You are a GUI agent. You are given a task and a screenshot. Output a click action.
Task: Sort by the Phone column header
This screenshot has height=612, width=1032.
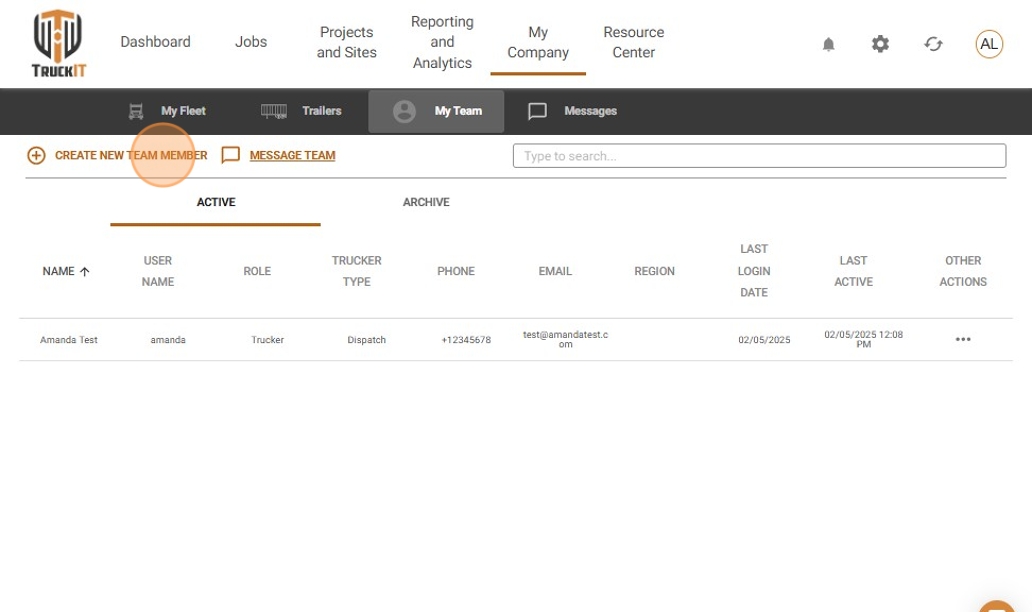[x=456, y=271]
